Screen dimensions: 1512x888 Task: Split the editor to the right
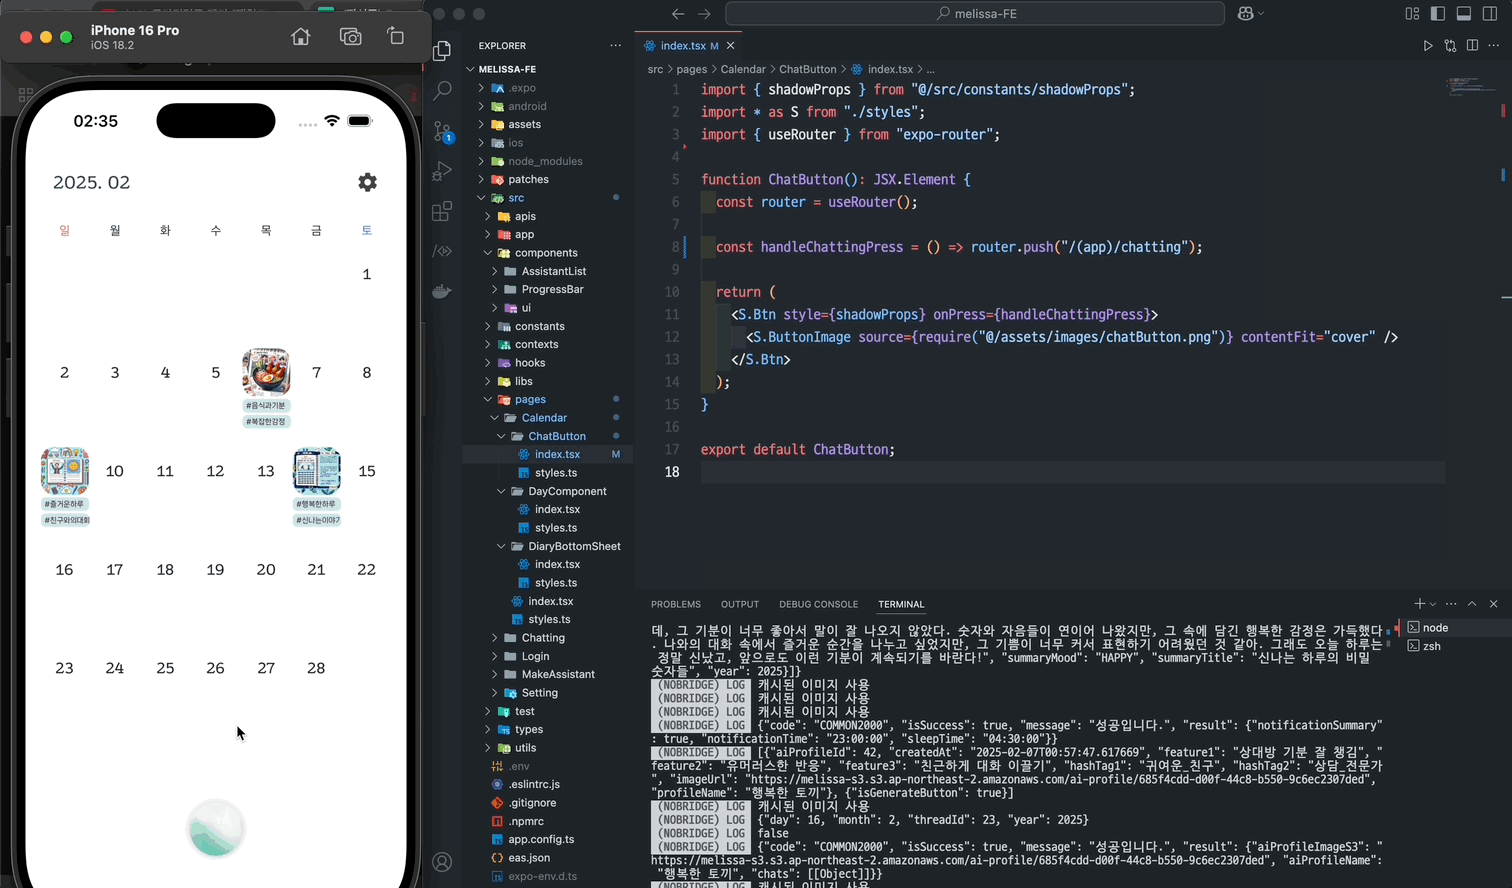pyautogui.click(x=1472, y=46)
